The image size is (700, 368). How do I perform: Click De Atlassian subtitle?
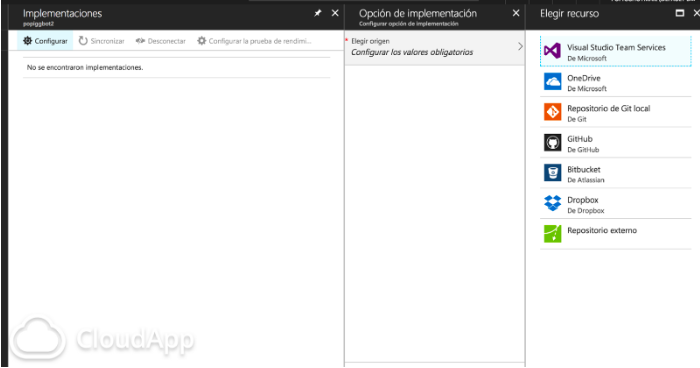click(586, 180)
